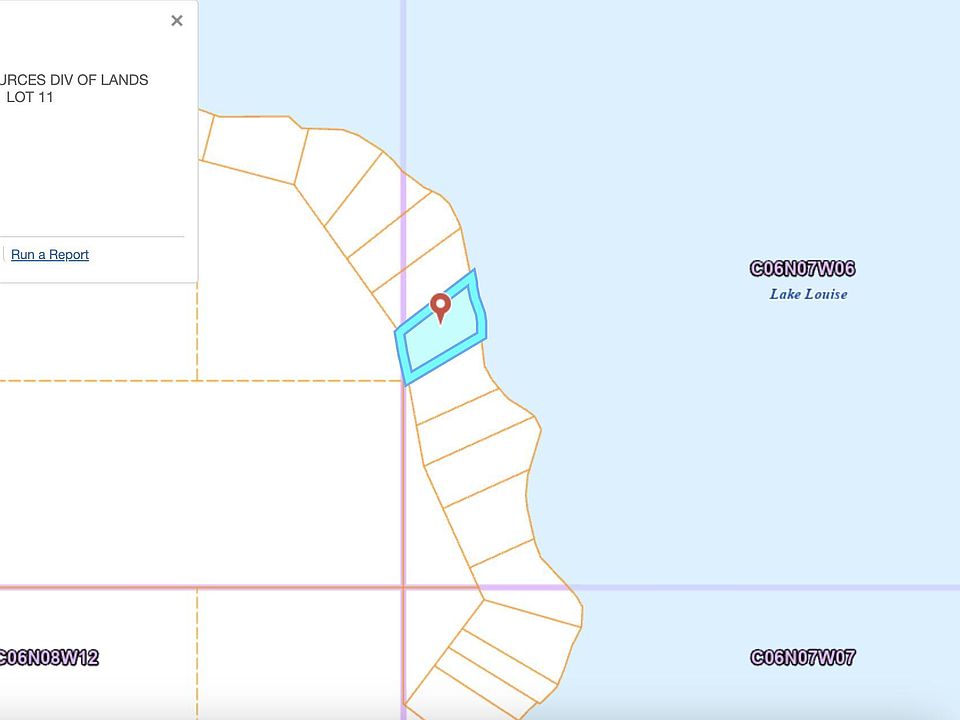The image size is (960, 720).
Task: Click the red map pin marker
Action: tap(440, 306)
